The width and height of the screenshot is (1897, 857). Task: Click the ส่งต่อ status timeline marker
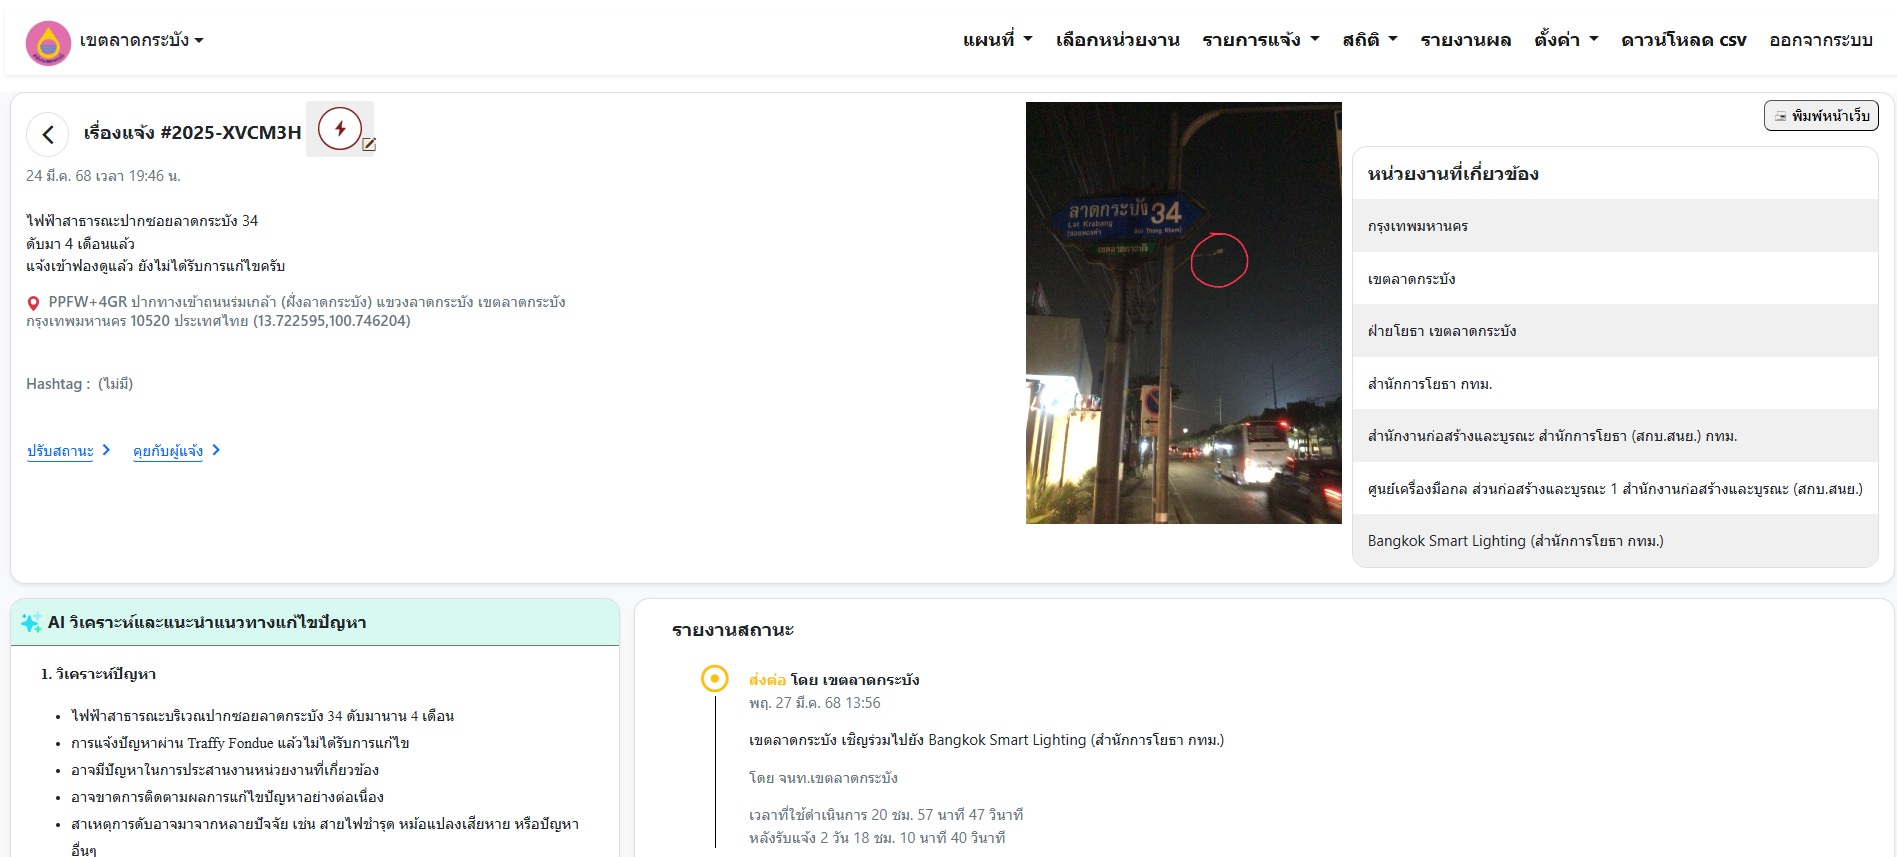point(715,679)
